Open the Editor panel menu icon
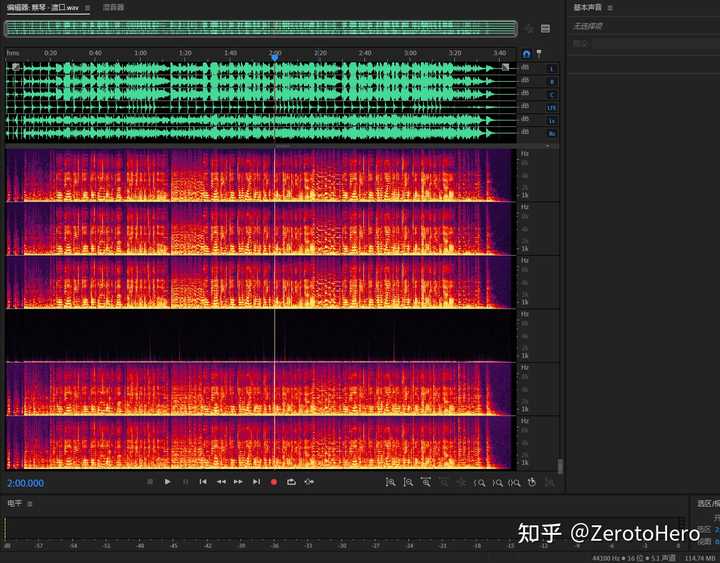 (87, 8)
